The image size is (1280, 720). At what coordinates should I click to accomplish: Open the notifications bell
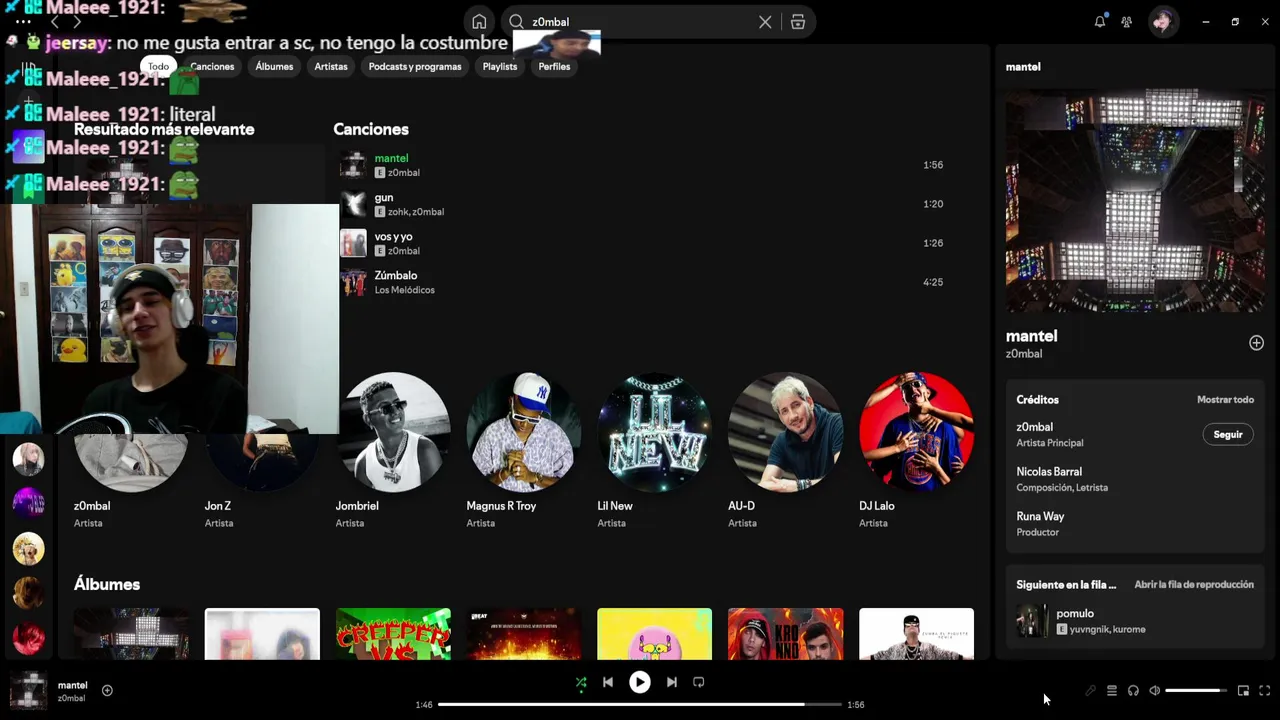(x=1100, y=21)
